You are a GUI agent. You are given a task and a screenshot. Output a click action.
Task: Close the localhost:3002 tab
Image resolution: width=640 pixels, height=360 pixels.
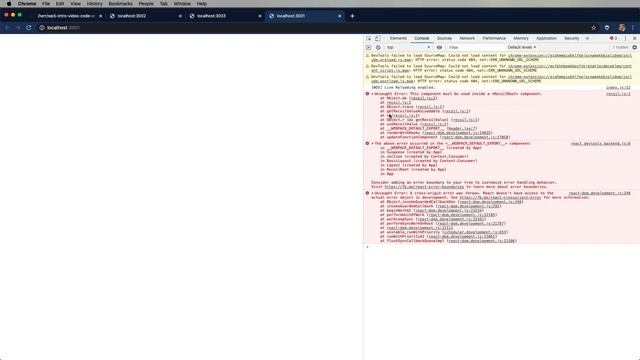180,16
